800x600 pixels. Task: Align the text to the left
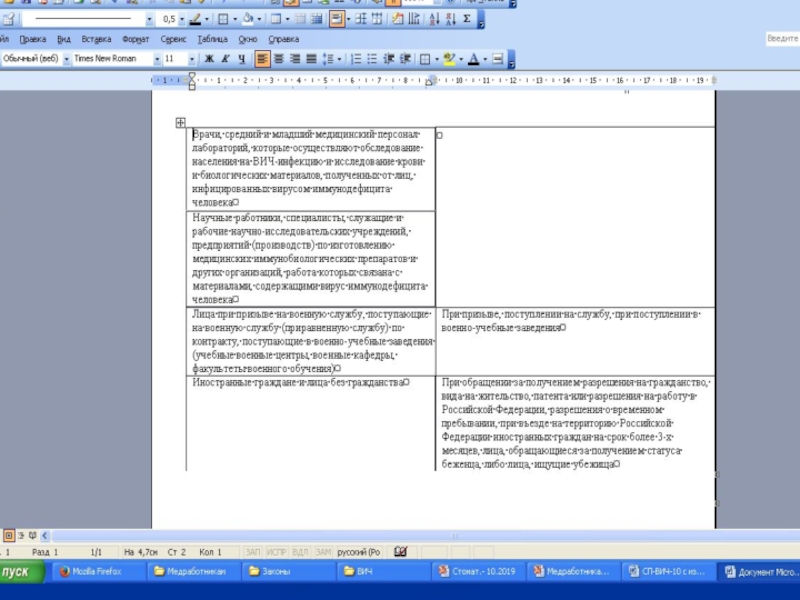[x=262, y=59]
